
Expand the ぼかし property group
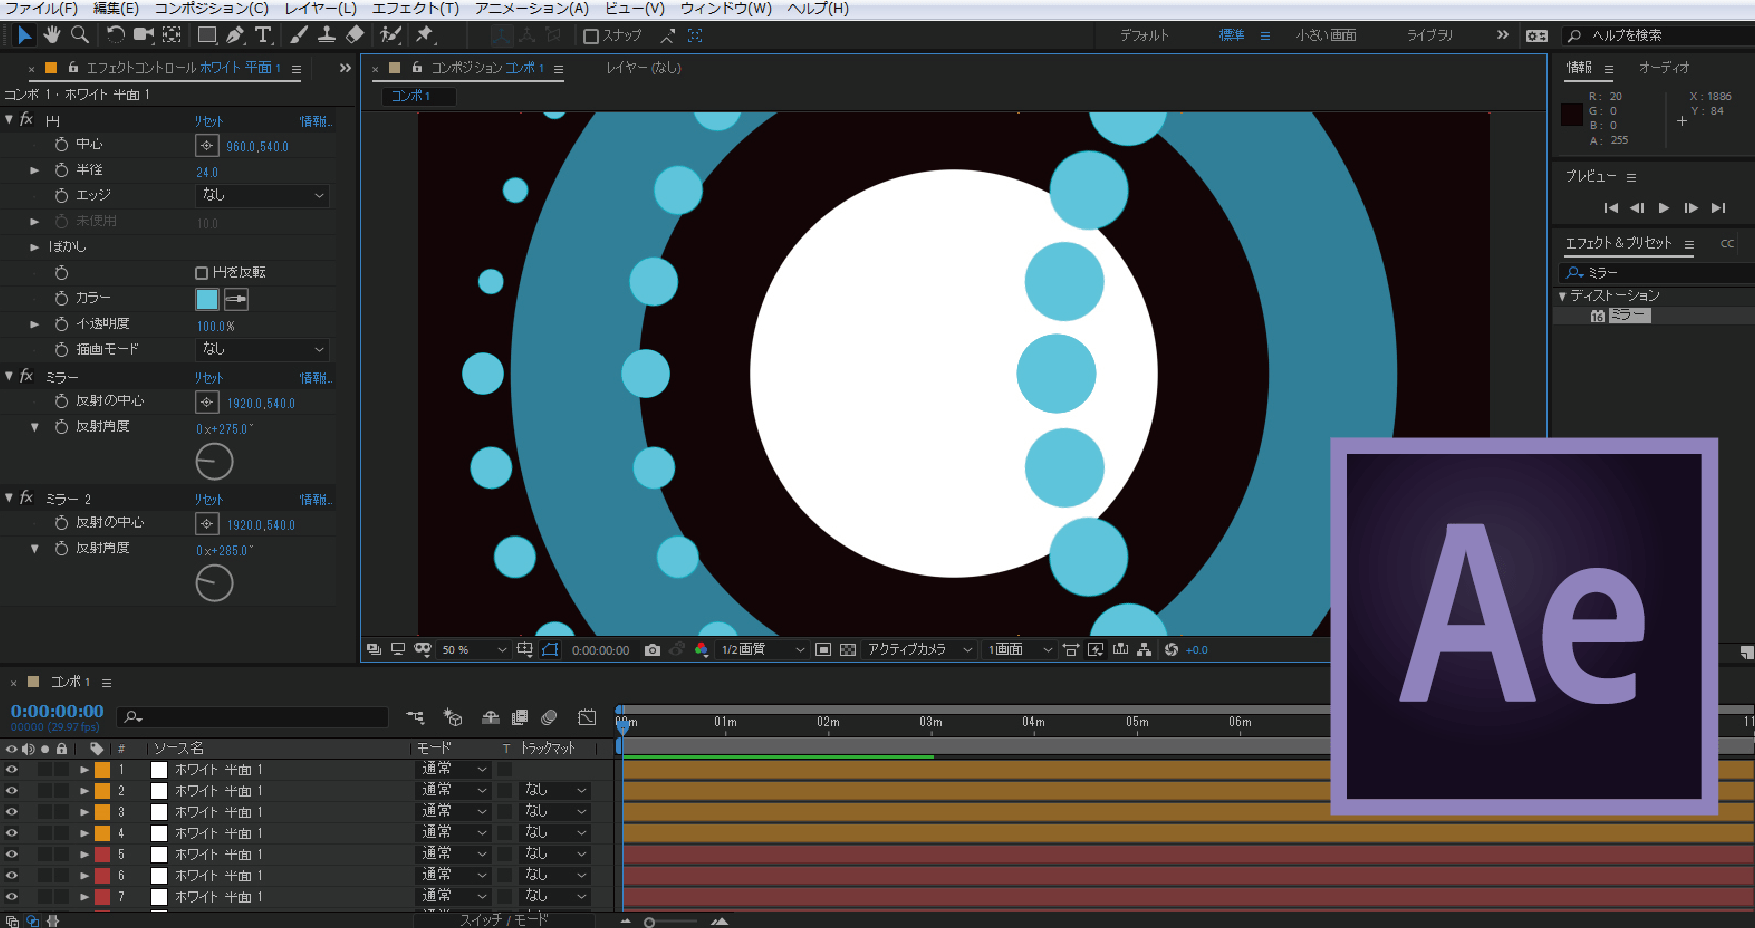point(35,247)
